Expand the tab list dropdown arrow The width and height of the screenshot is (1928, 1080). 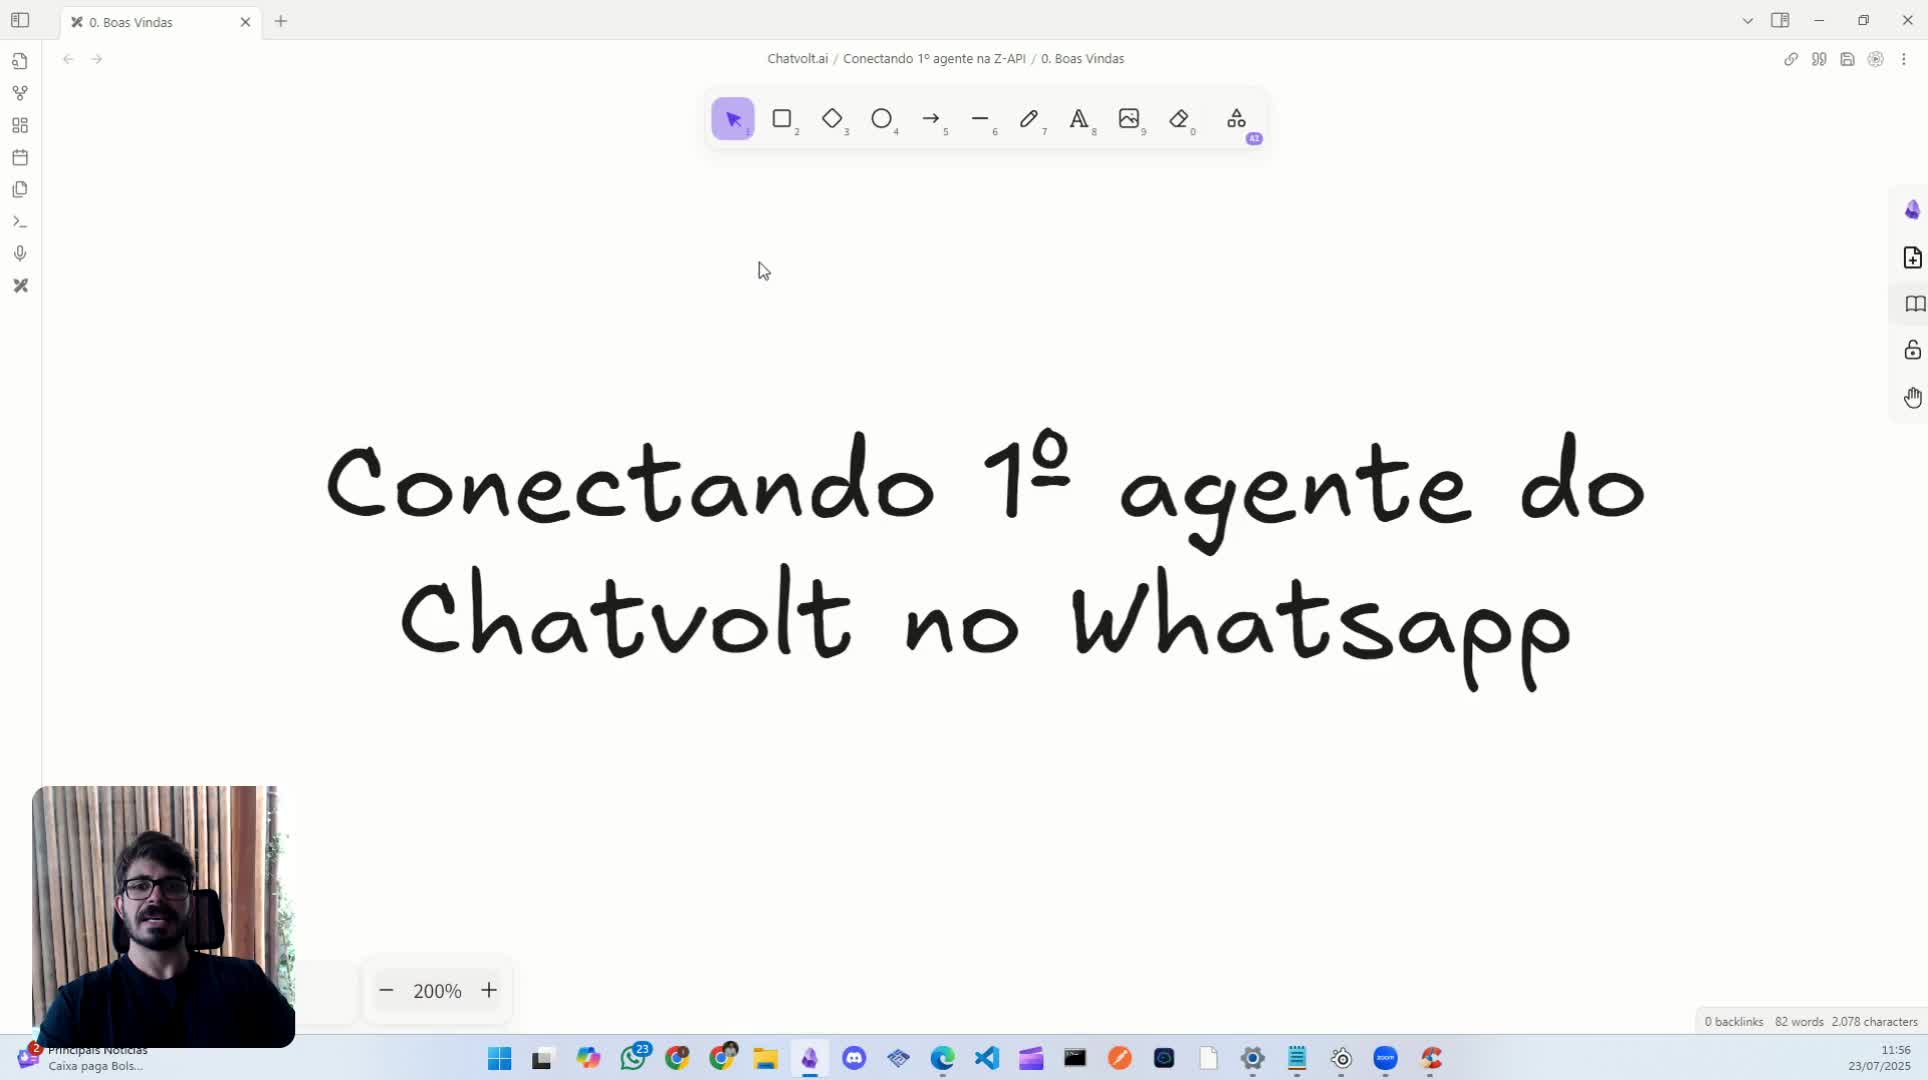tap(1747, 20)
